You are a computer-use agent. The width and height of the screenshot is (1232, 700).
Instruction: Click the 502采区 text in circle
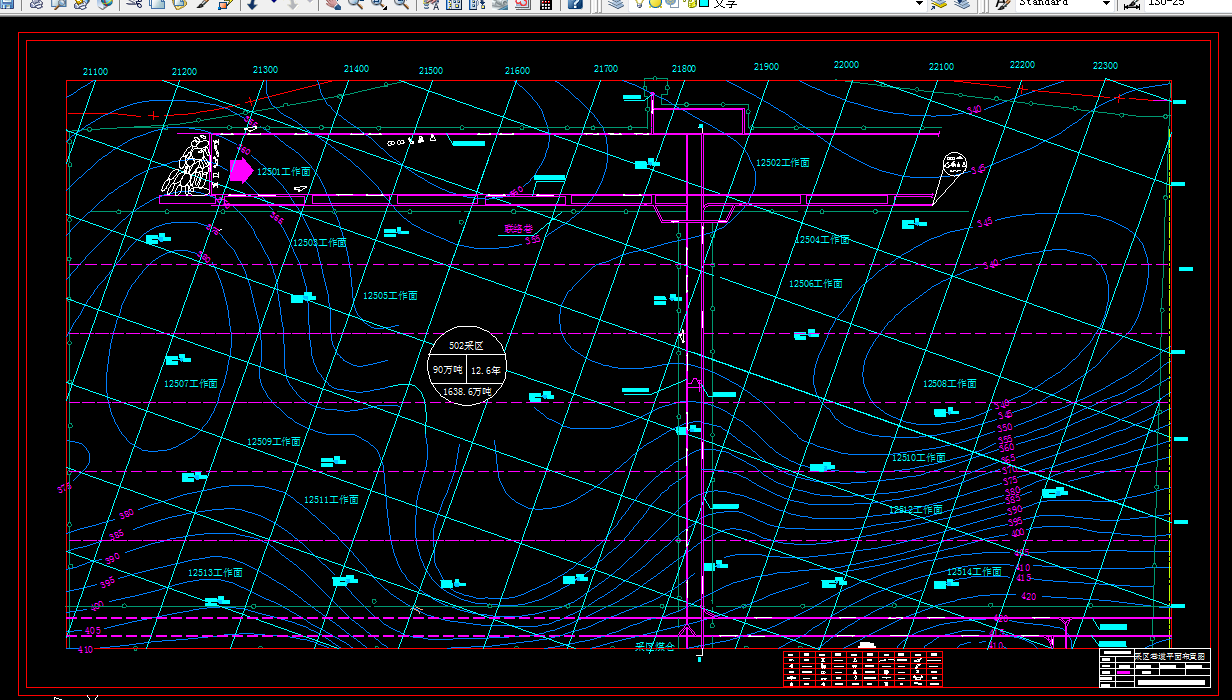(x=466, y=345)
